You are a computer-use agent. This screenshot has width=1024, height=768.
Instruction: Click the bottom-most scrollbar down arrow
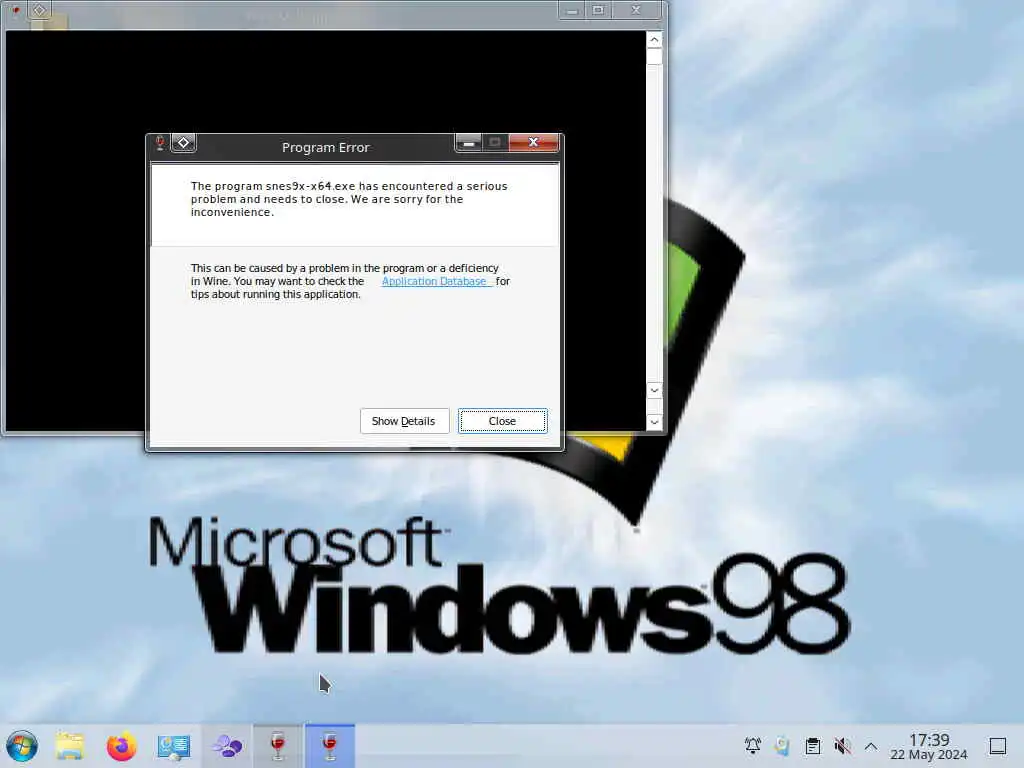pos(654,422)
